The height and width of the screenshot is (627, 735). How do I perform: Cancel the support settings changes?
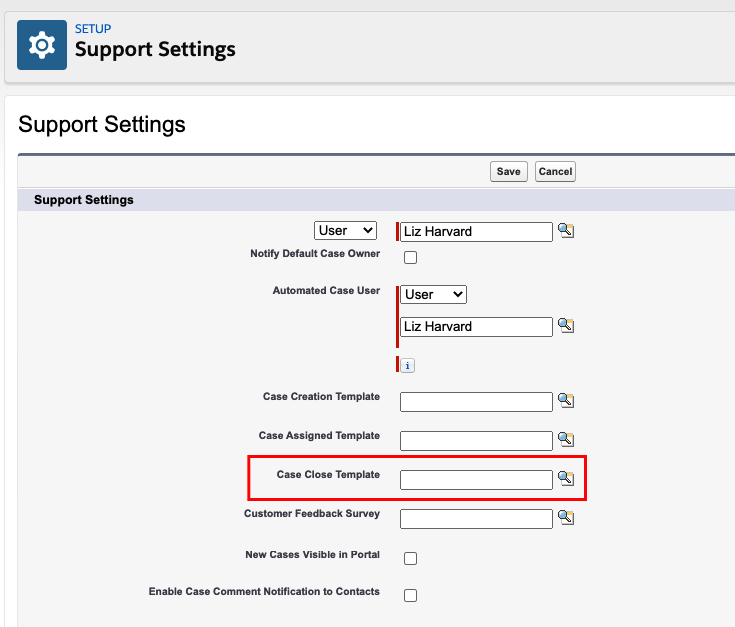pyautogui.click(x=555, y=172)
